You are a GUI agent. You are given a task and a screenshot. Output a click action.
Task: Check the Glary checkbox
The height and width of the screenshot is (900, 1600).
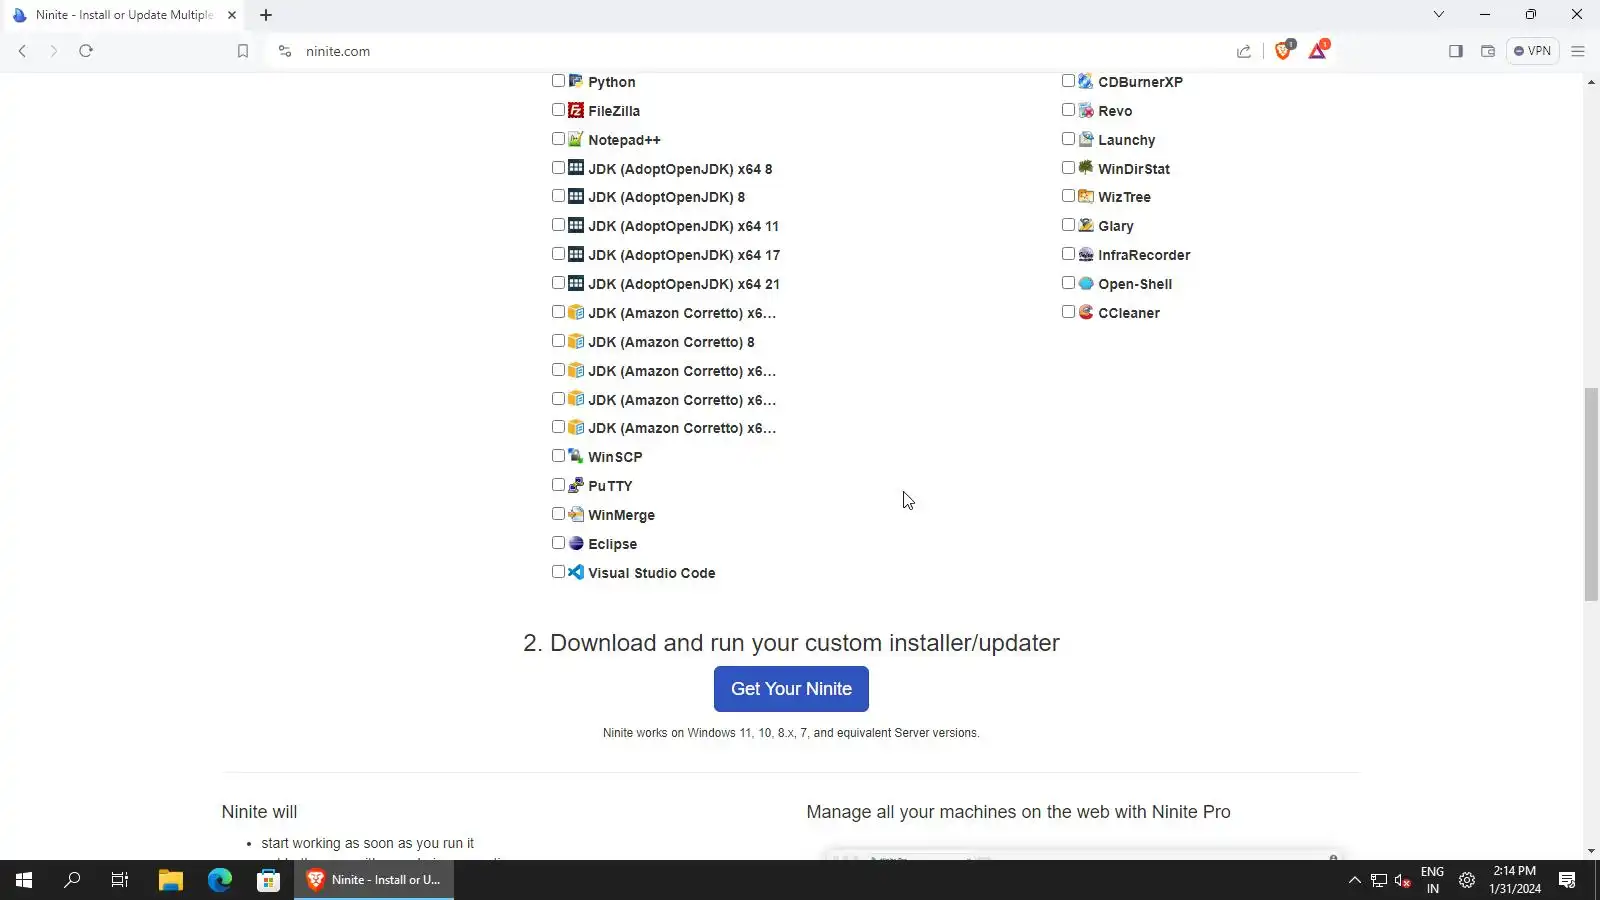[x=1068, y=225]
